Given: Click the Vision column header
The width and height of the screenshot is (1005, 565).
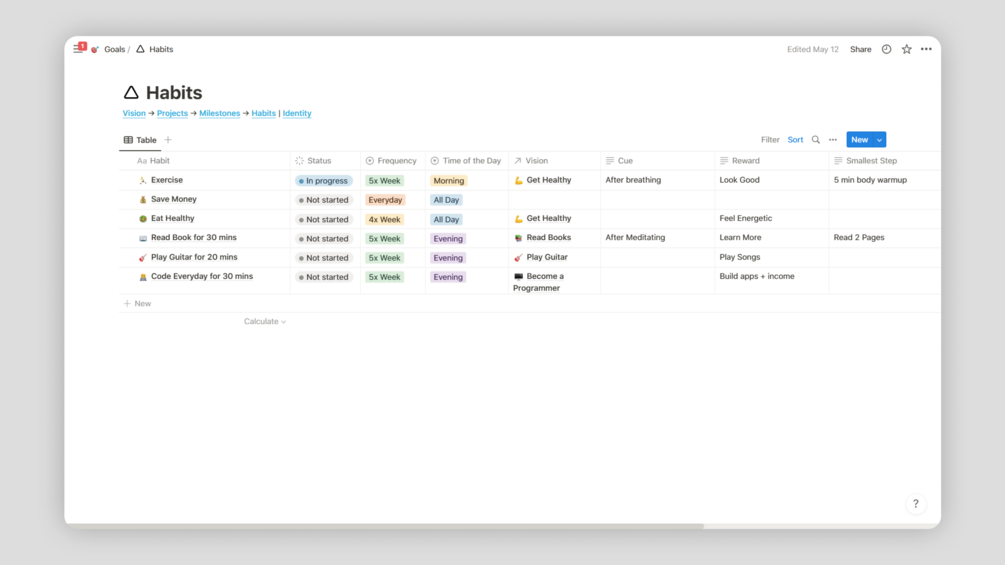Looking at the screenshot, I should [554, 161].
